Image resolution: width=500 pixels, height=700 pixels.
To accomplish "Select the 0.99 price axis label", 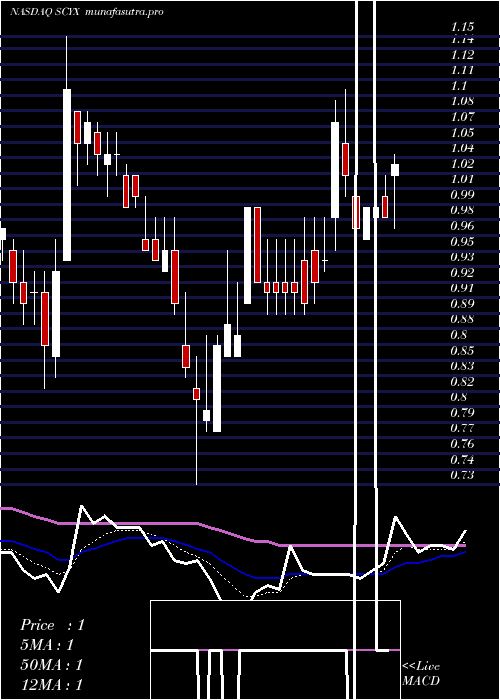I will (462, 195).
